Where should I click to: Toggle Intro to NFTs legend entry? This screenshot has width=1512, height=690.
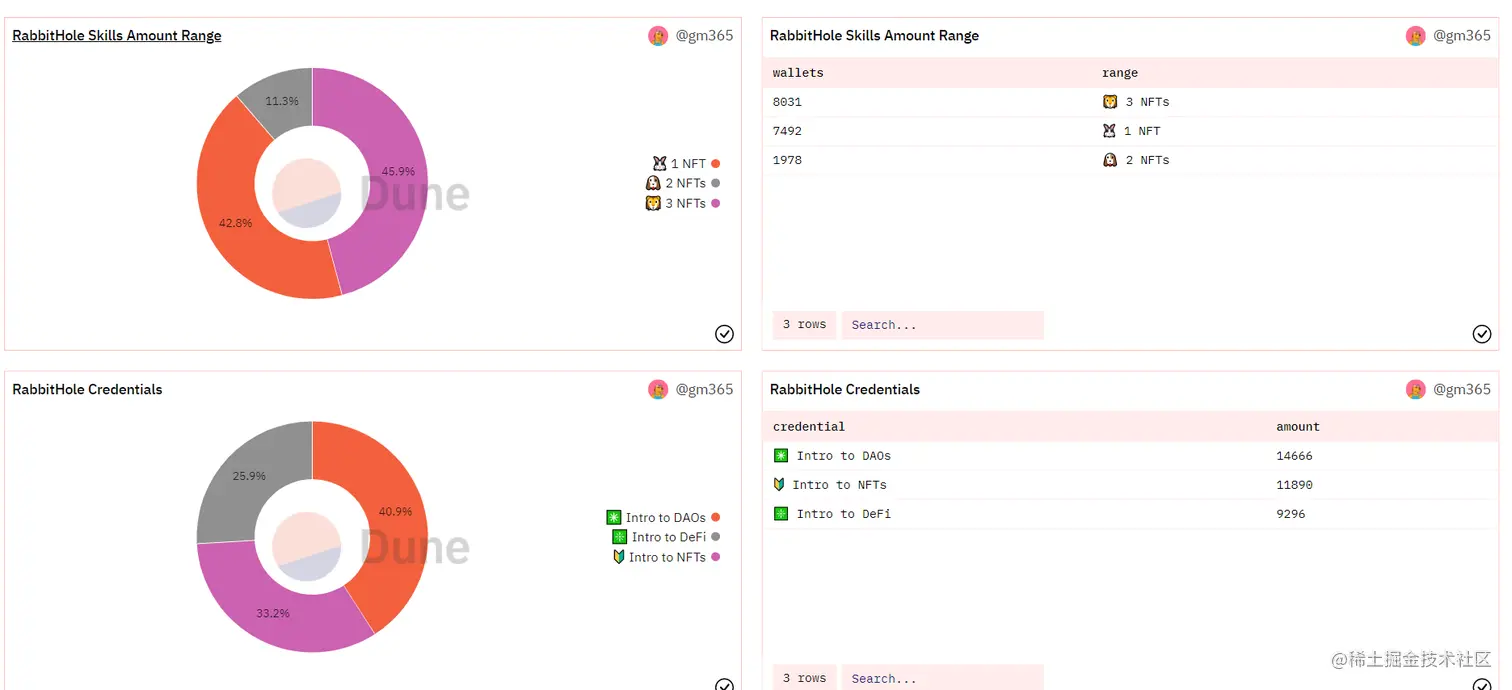pyautogui.click(x=666, y=557)
